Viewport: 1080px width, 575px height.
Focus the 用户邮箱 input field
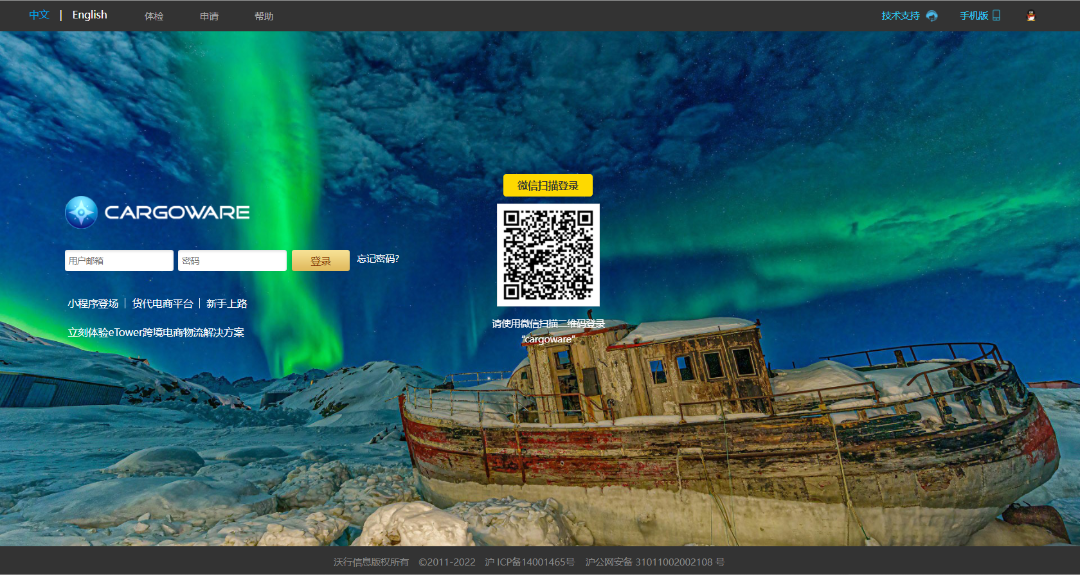click(x=119, y=261)
